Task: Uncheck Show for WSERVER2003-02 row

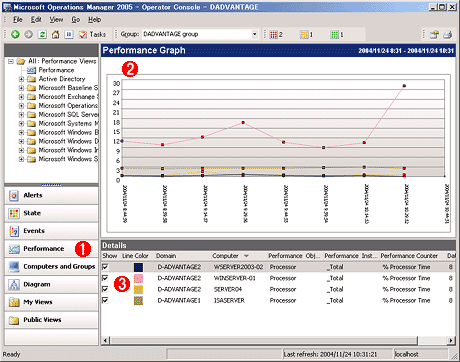Action: (105, 267)
